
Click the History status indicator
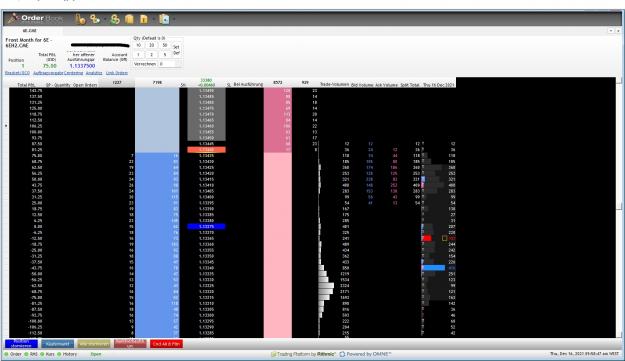point(67,354)
